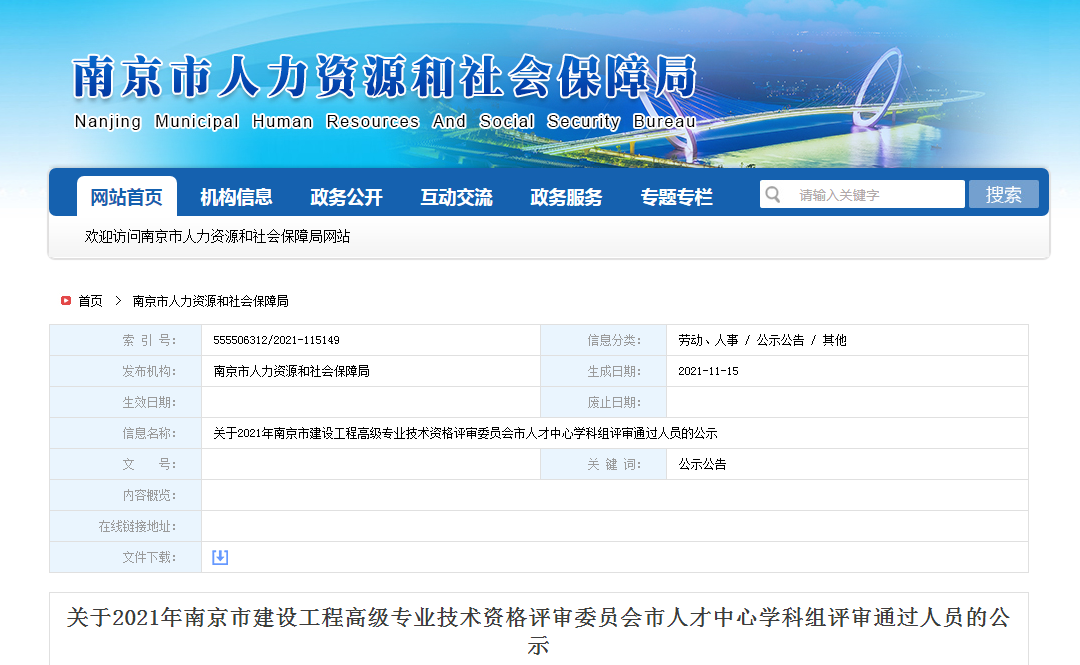
Task: Open 南京市人力资源和社会保障局 breadcrumb link
Action: tap(211, 301)
